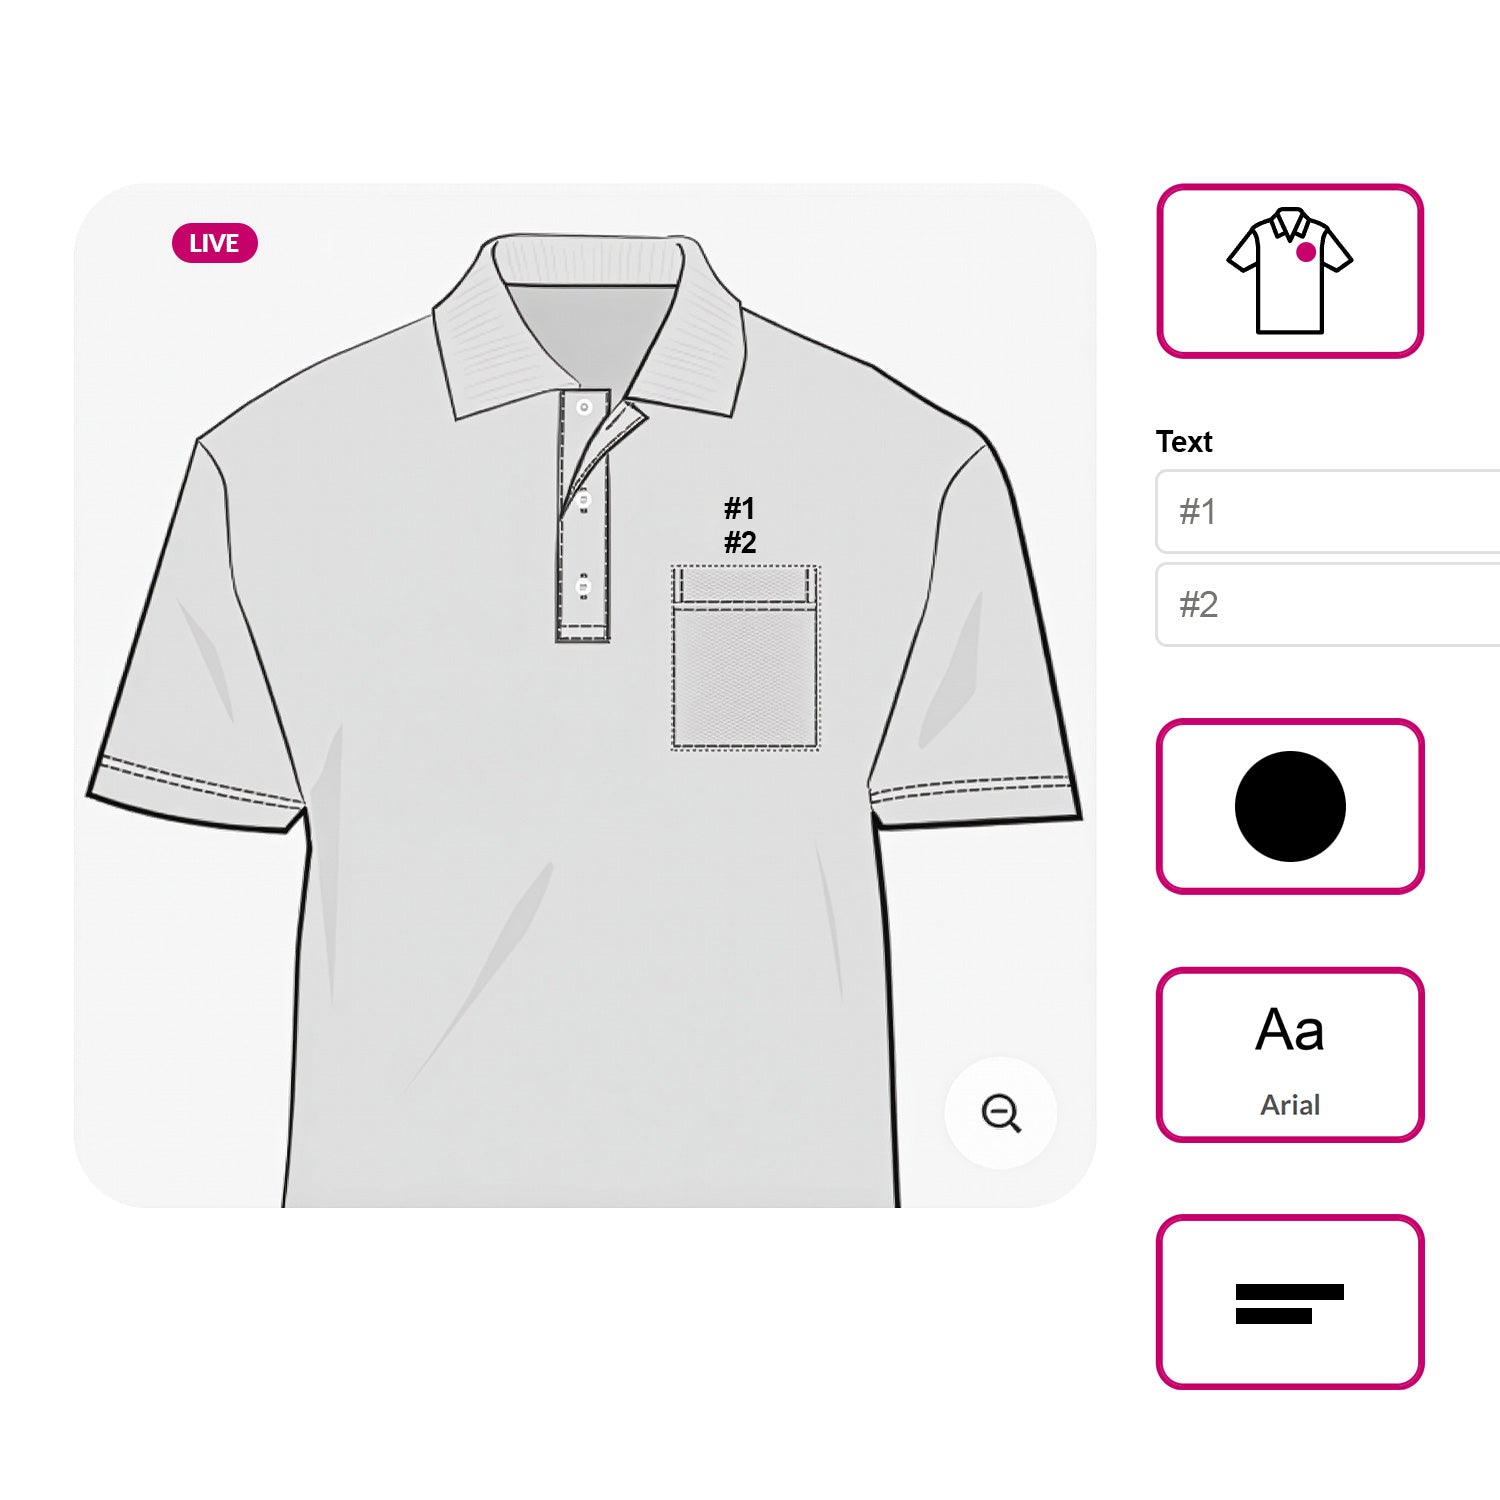Click the top placket button on shirt
1500x1500 pixels.
click(x=584, y=407)
